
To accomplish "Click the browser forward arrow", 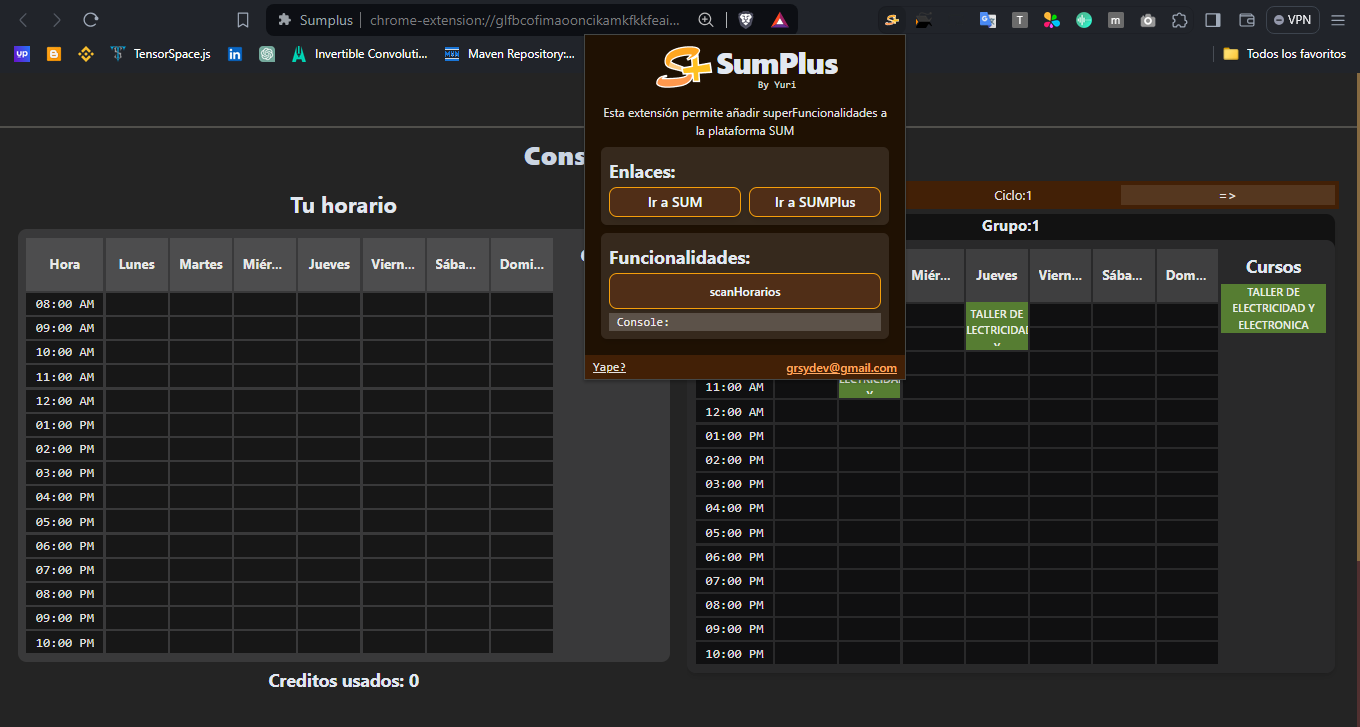I will click(57, 20).
